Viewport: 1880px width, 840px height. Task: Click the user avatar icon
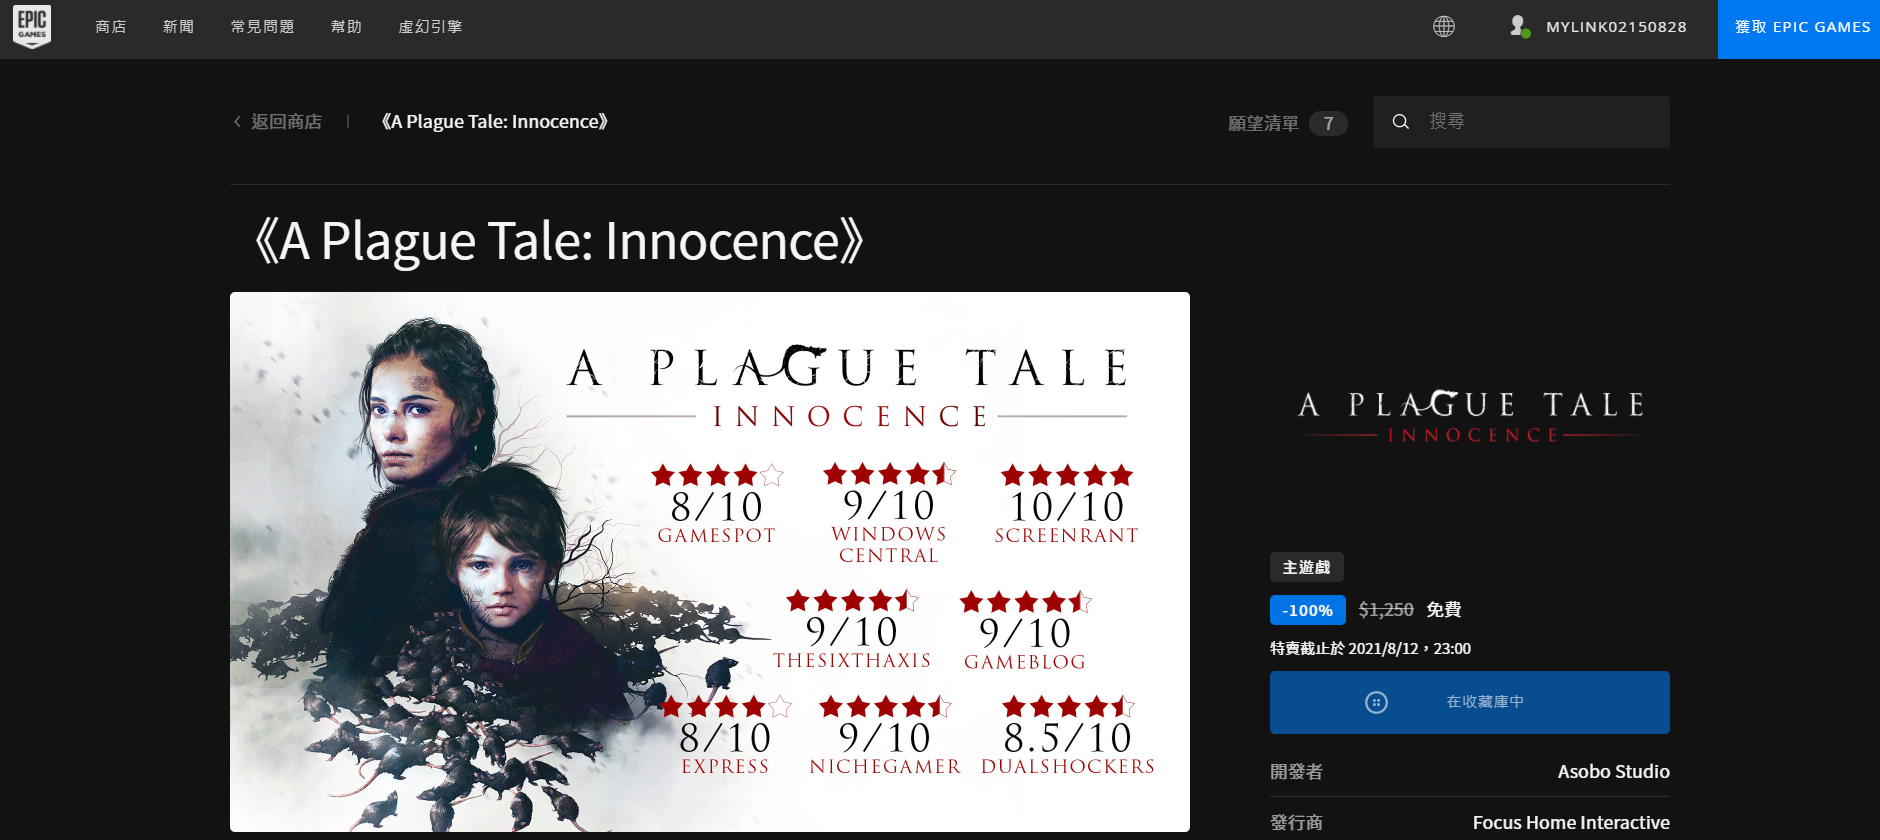(1519, 27)
